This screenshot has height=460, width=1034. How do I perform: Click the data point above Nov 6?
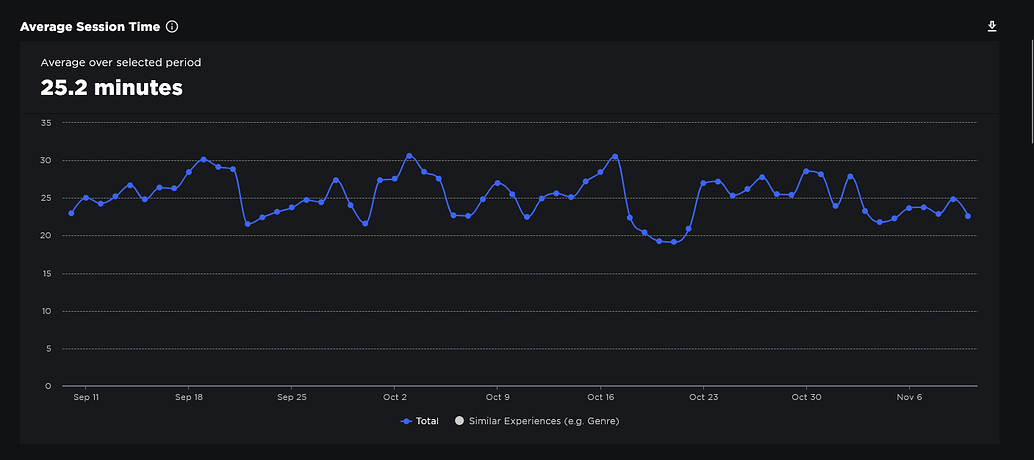coord(909,208)
